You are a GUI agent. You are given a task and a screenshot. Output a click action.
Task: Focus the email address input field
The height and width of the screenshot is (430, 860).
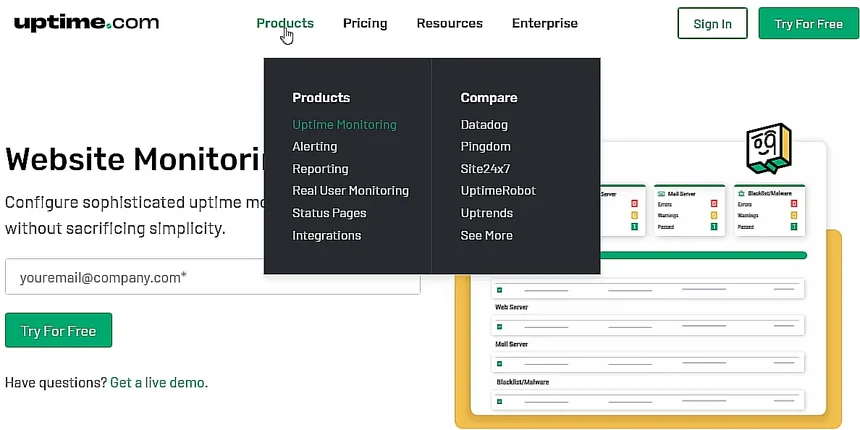coord(213,278)
